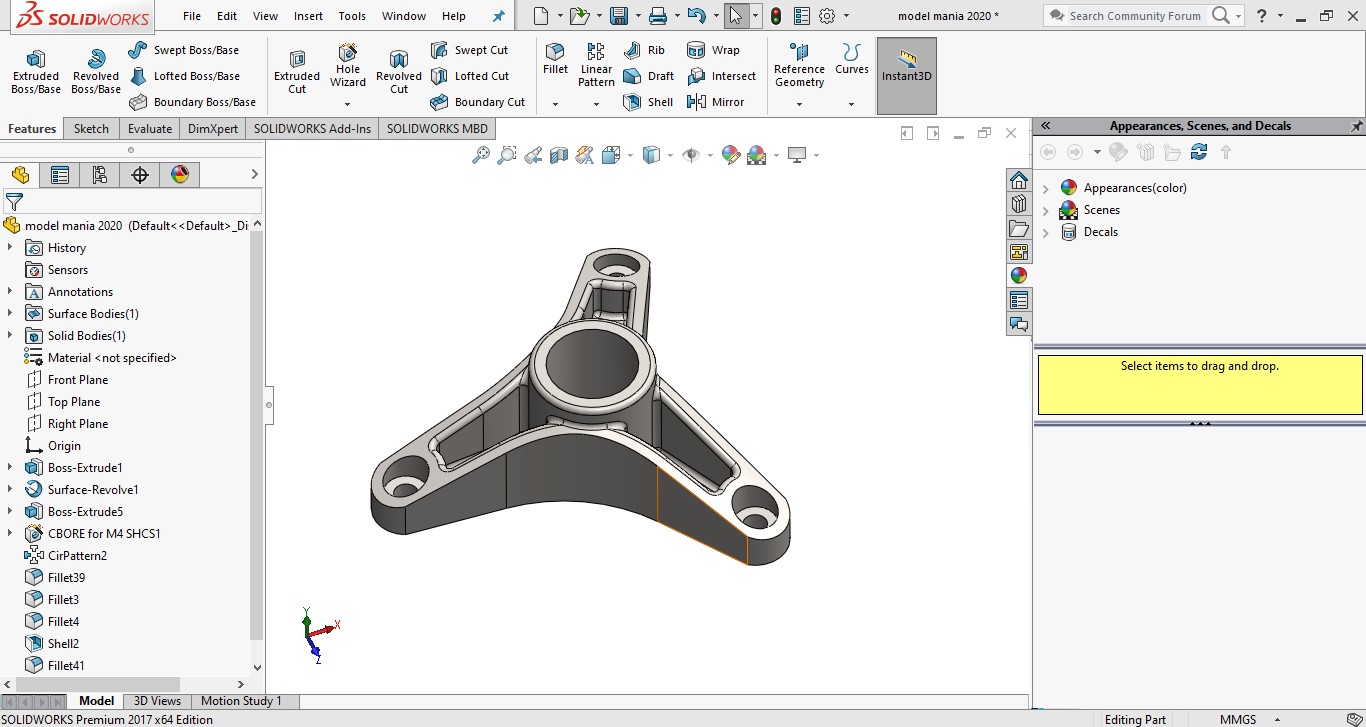The width and height of the screenshot is (1366, 727).
Task: Open the Hole Wizard tool
Action: (348, 66)
